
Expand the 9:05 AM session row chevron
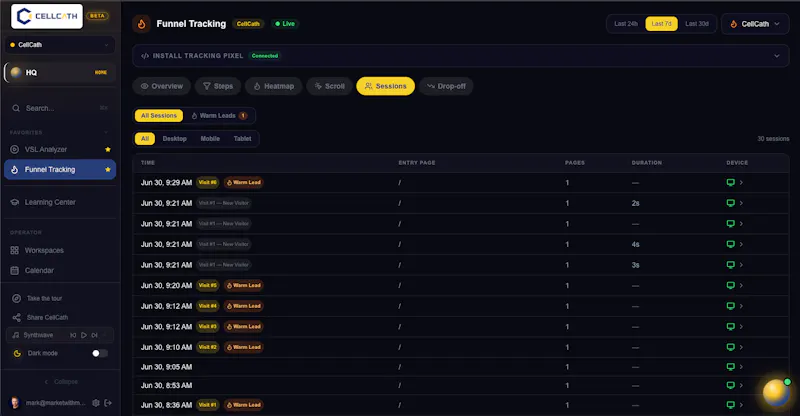[741, 367]
